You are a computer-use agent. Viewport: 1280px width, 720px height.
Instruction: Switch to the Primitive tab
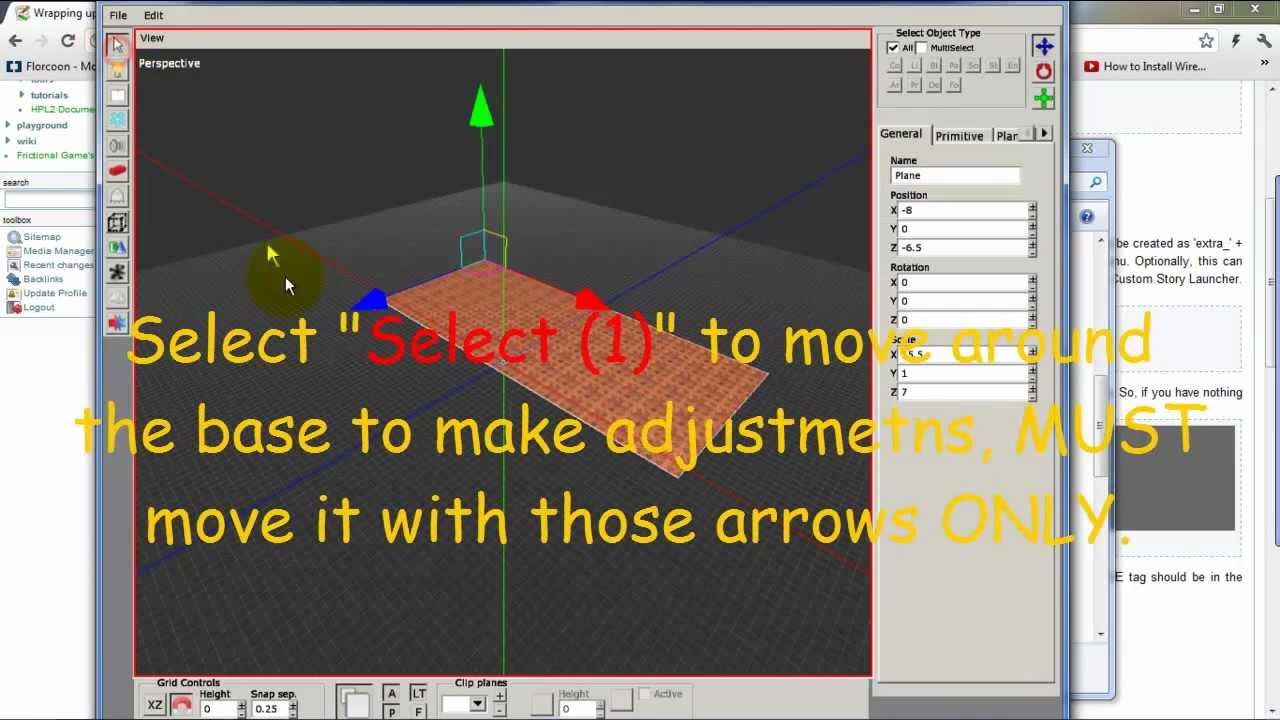click(959, 136)
